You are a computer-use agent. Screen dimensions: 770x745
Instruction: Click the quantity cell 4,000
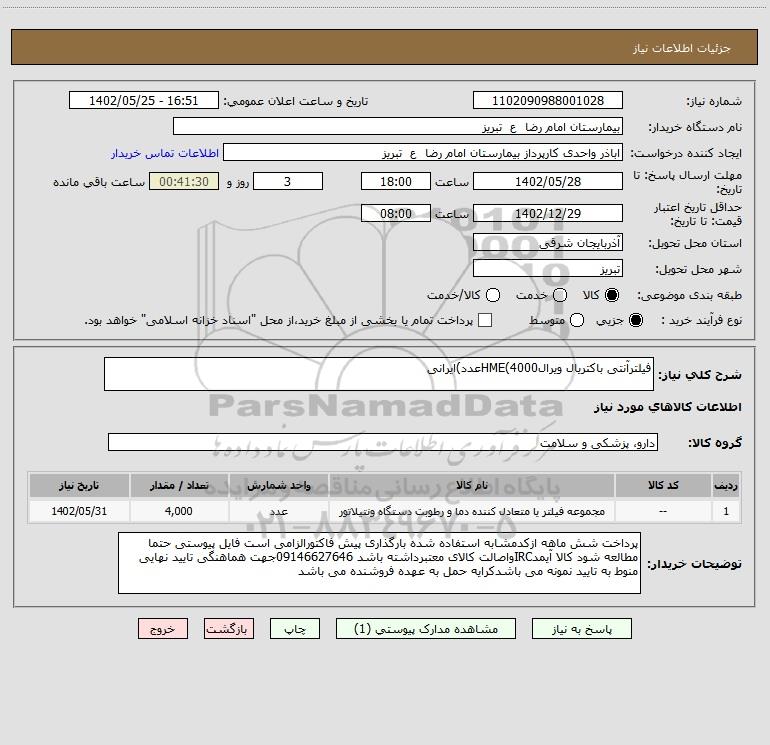(x=179, y=511)
